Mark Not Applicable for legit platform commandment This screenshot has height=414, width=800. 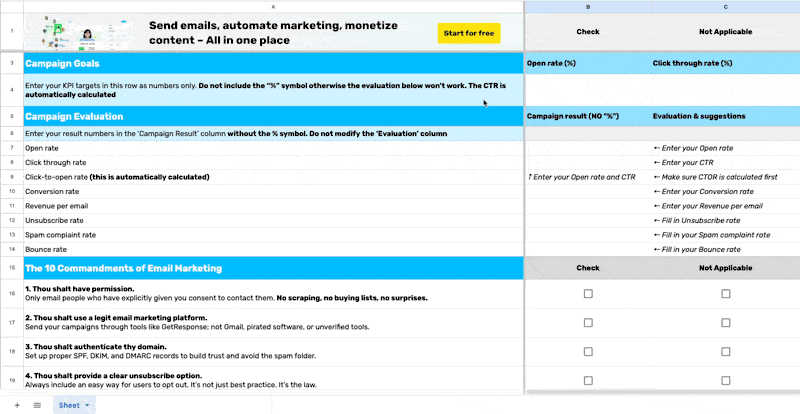point(725,323)
